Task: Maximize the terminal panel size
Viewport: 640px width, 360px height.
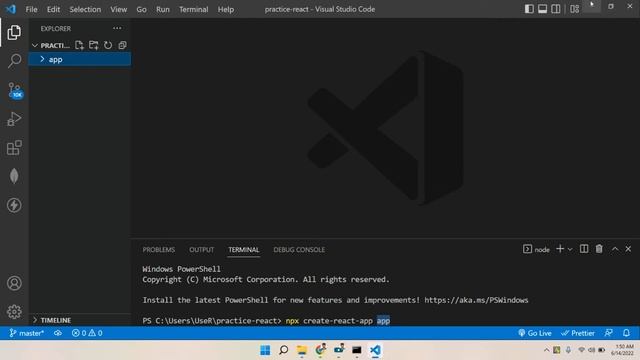Action: coord(615,249)
